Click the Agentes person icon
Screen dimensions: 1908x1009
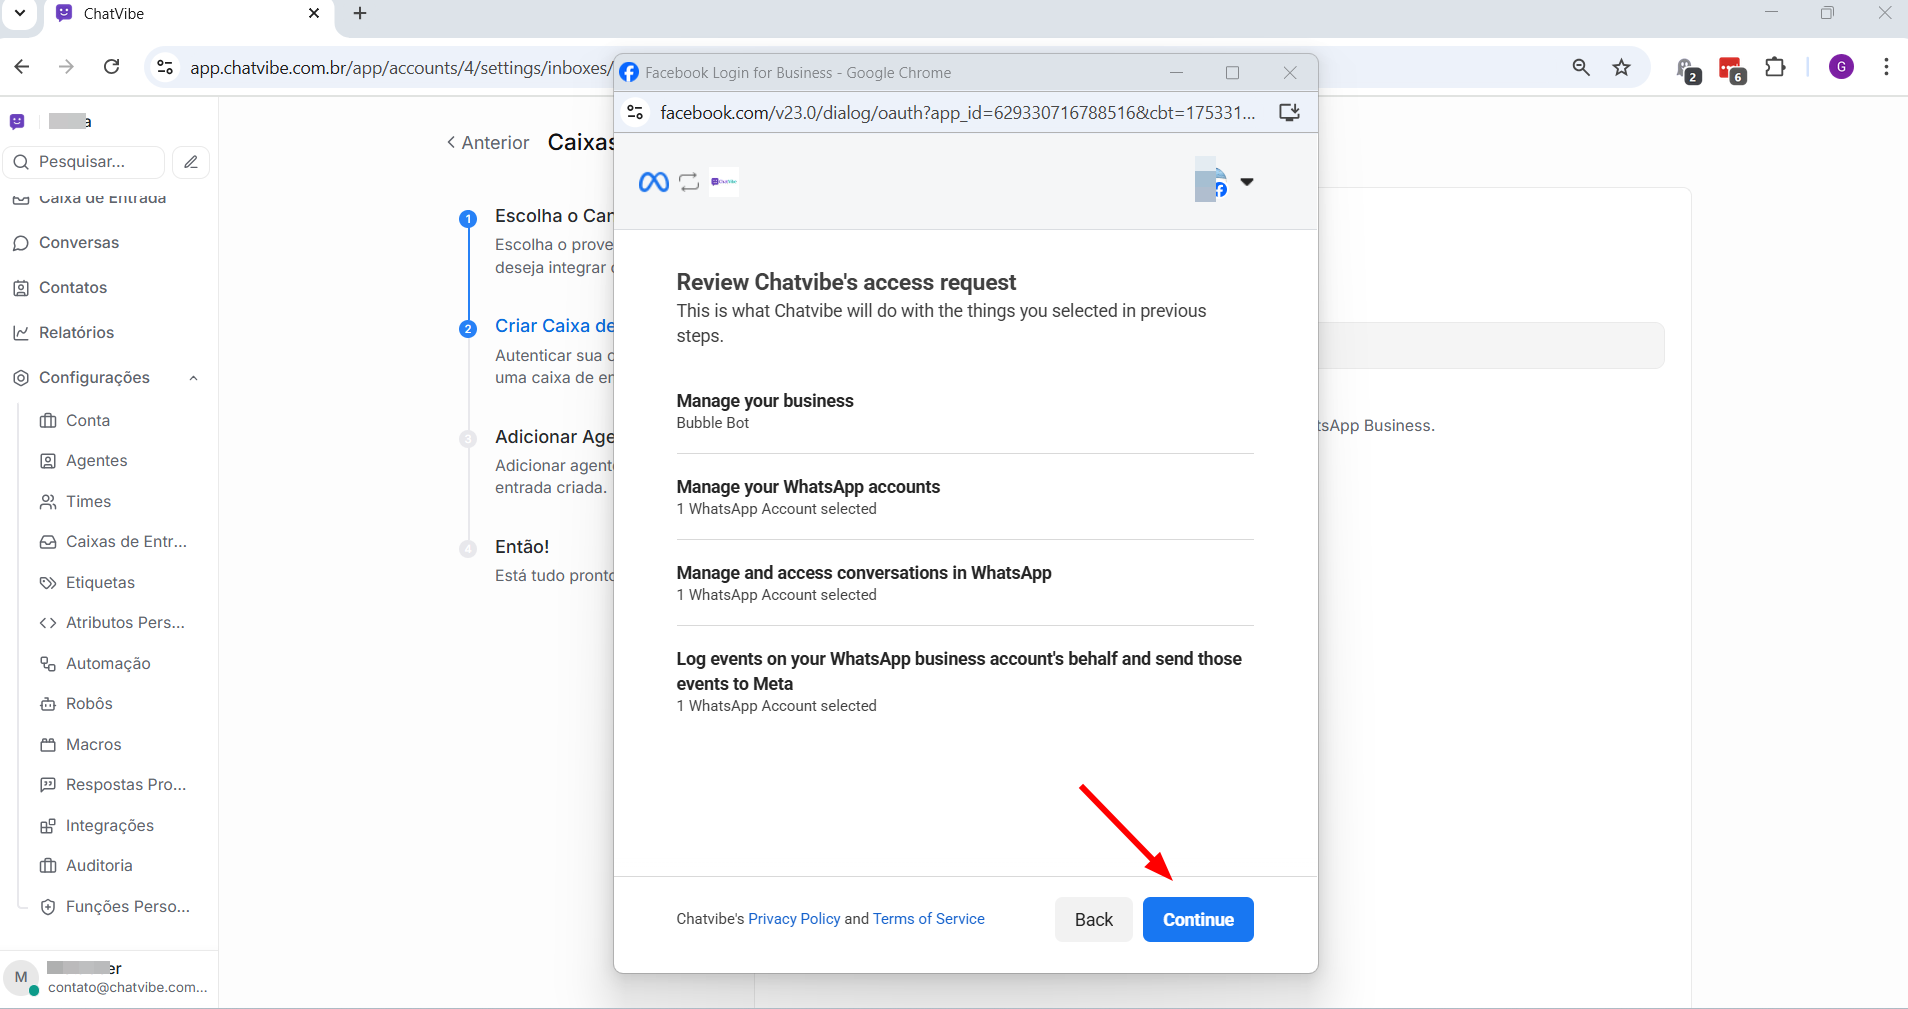tap(48, 461)
